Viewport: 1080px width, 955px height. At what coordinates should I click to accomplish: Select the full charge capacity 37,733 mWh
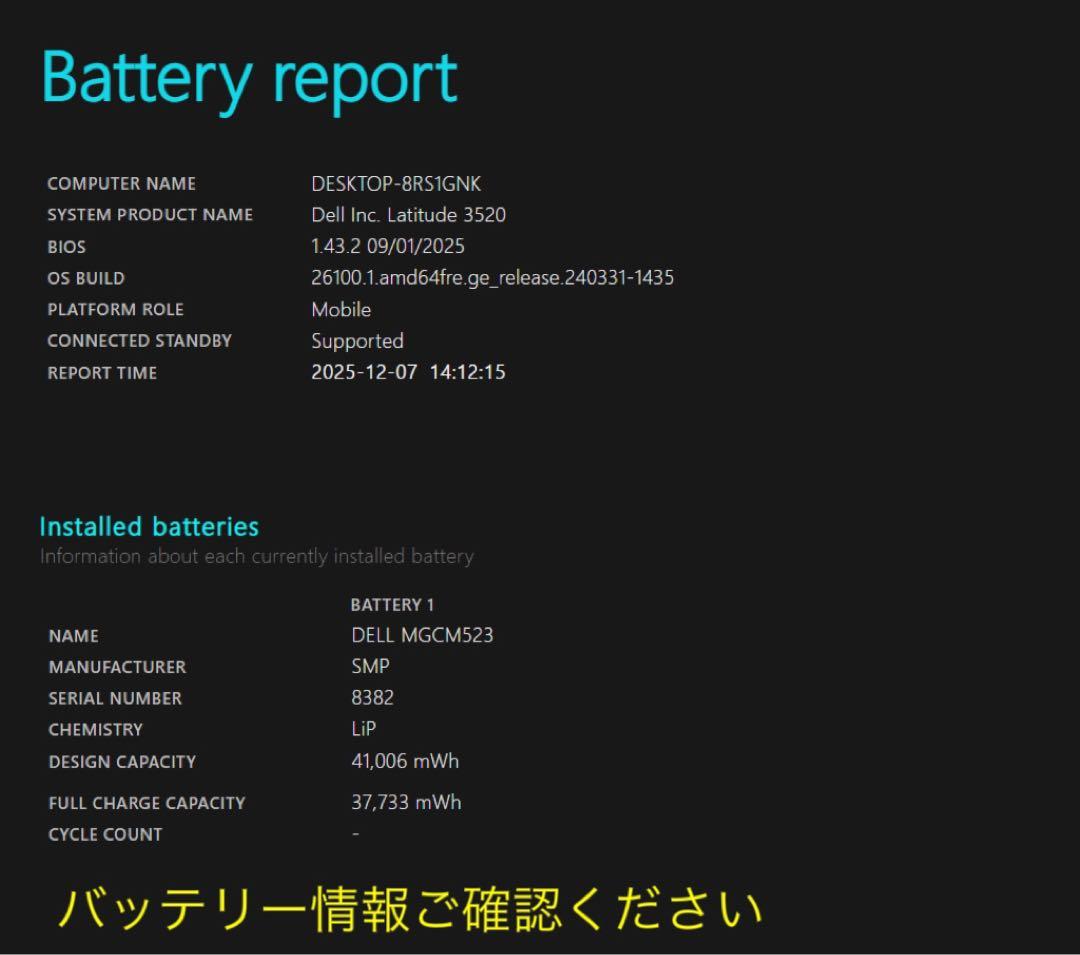(x=406, y=801)
